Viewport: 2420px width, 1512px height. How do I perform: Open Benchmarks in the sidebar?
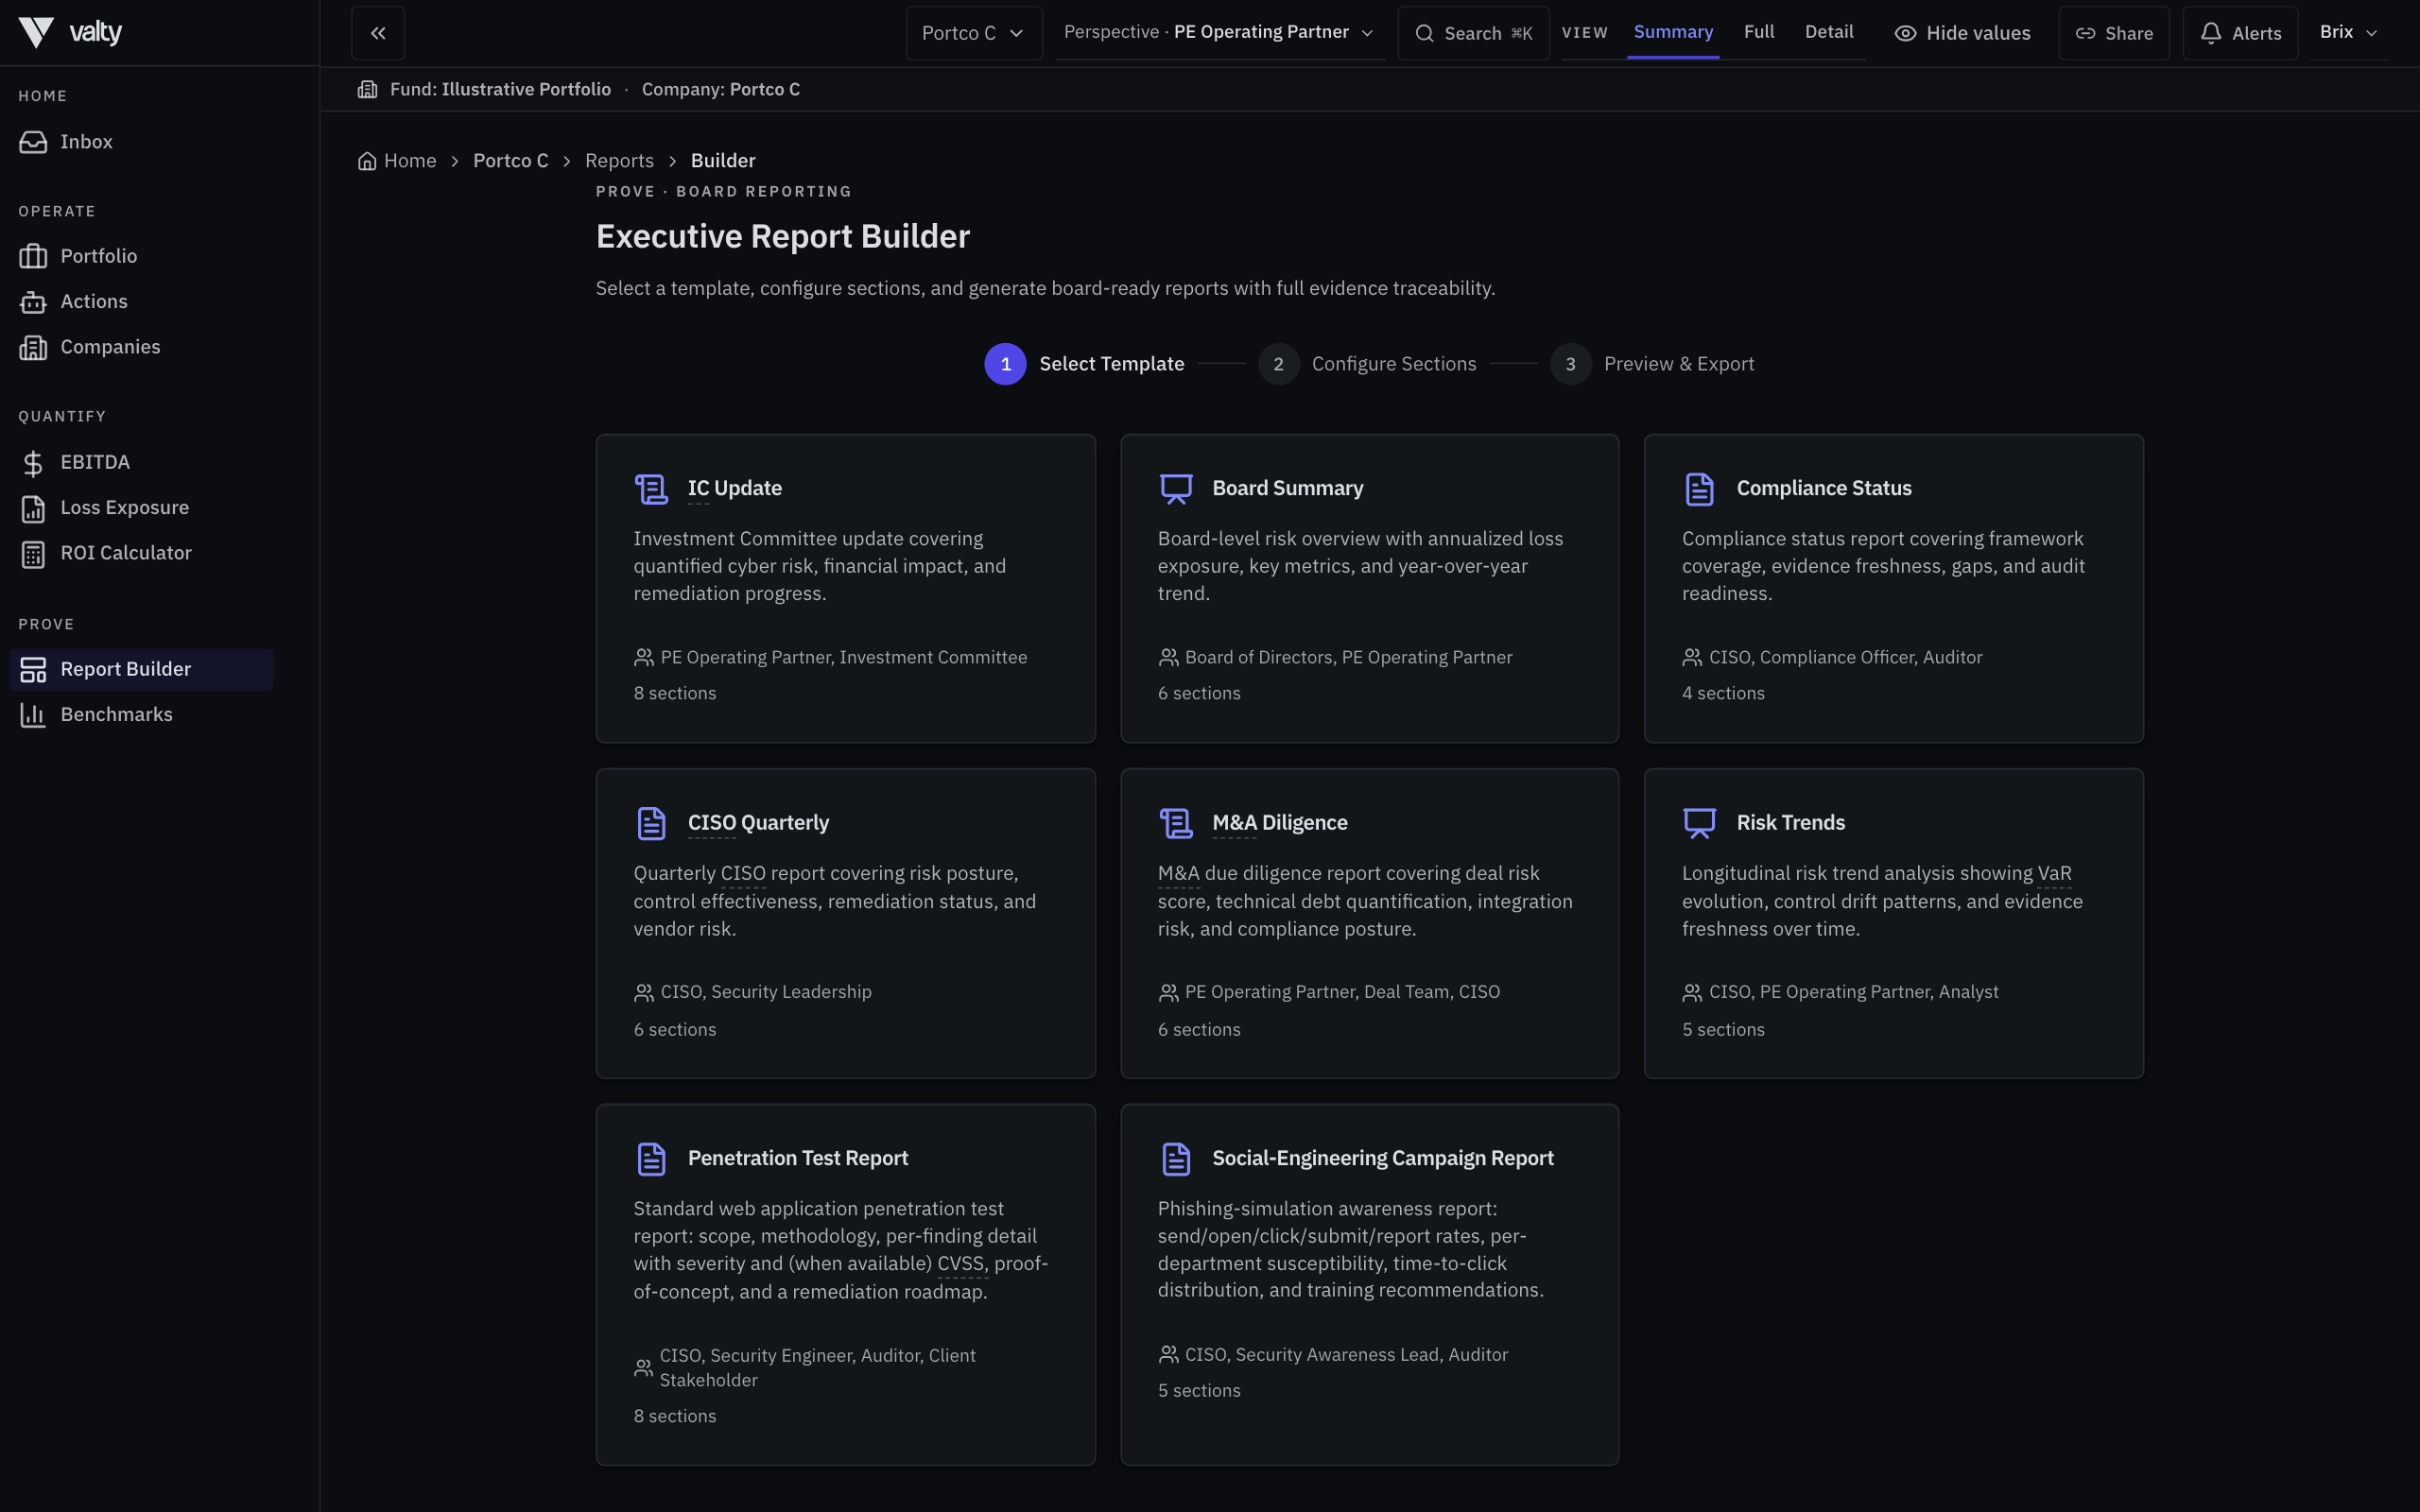(x=140, y=714)
